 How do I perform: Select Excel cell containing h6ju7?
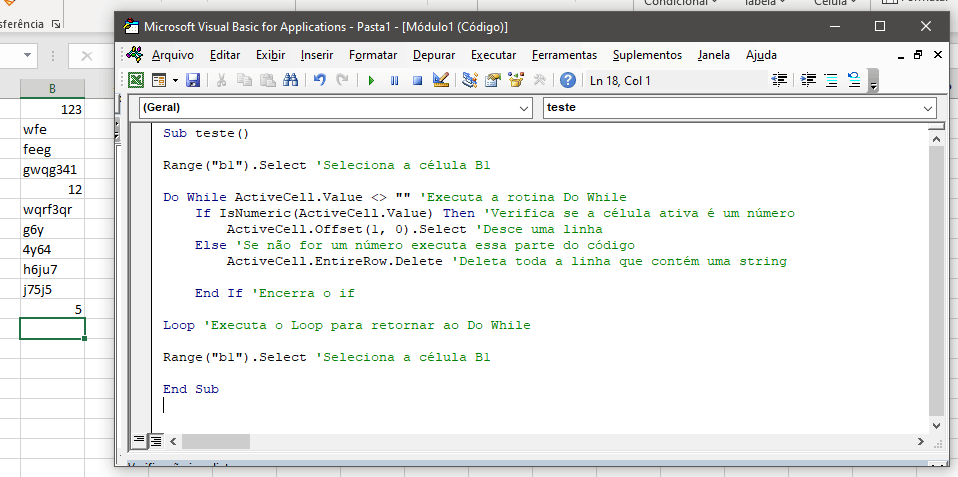point(52,269)
